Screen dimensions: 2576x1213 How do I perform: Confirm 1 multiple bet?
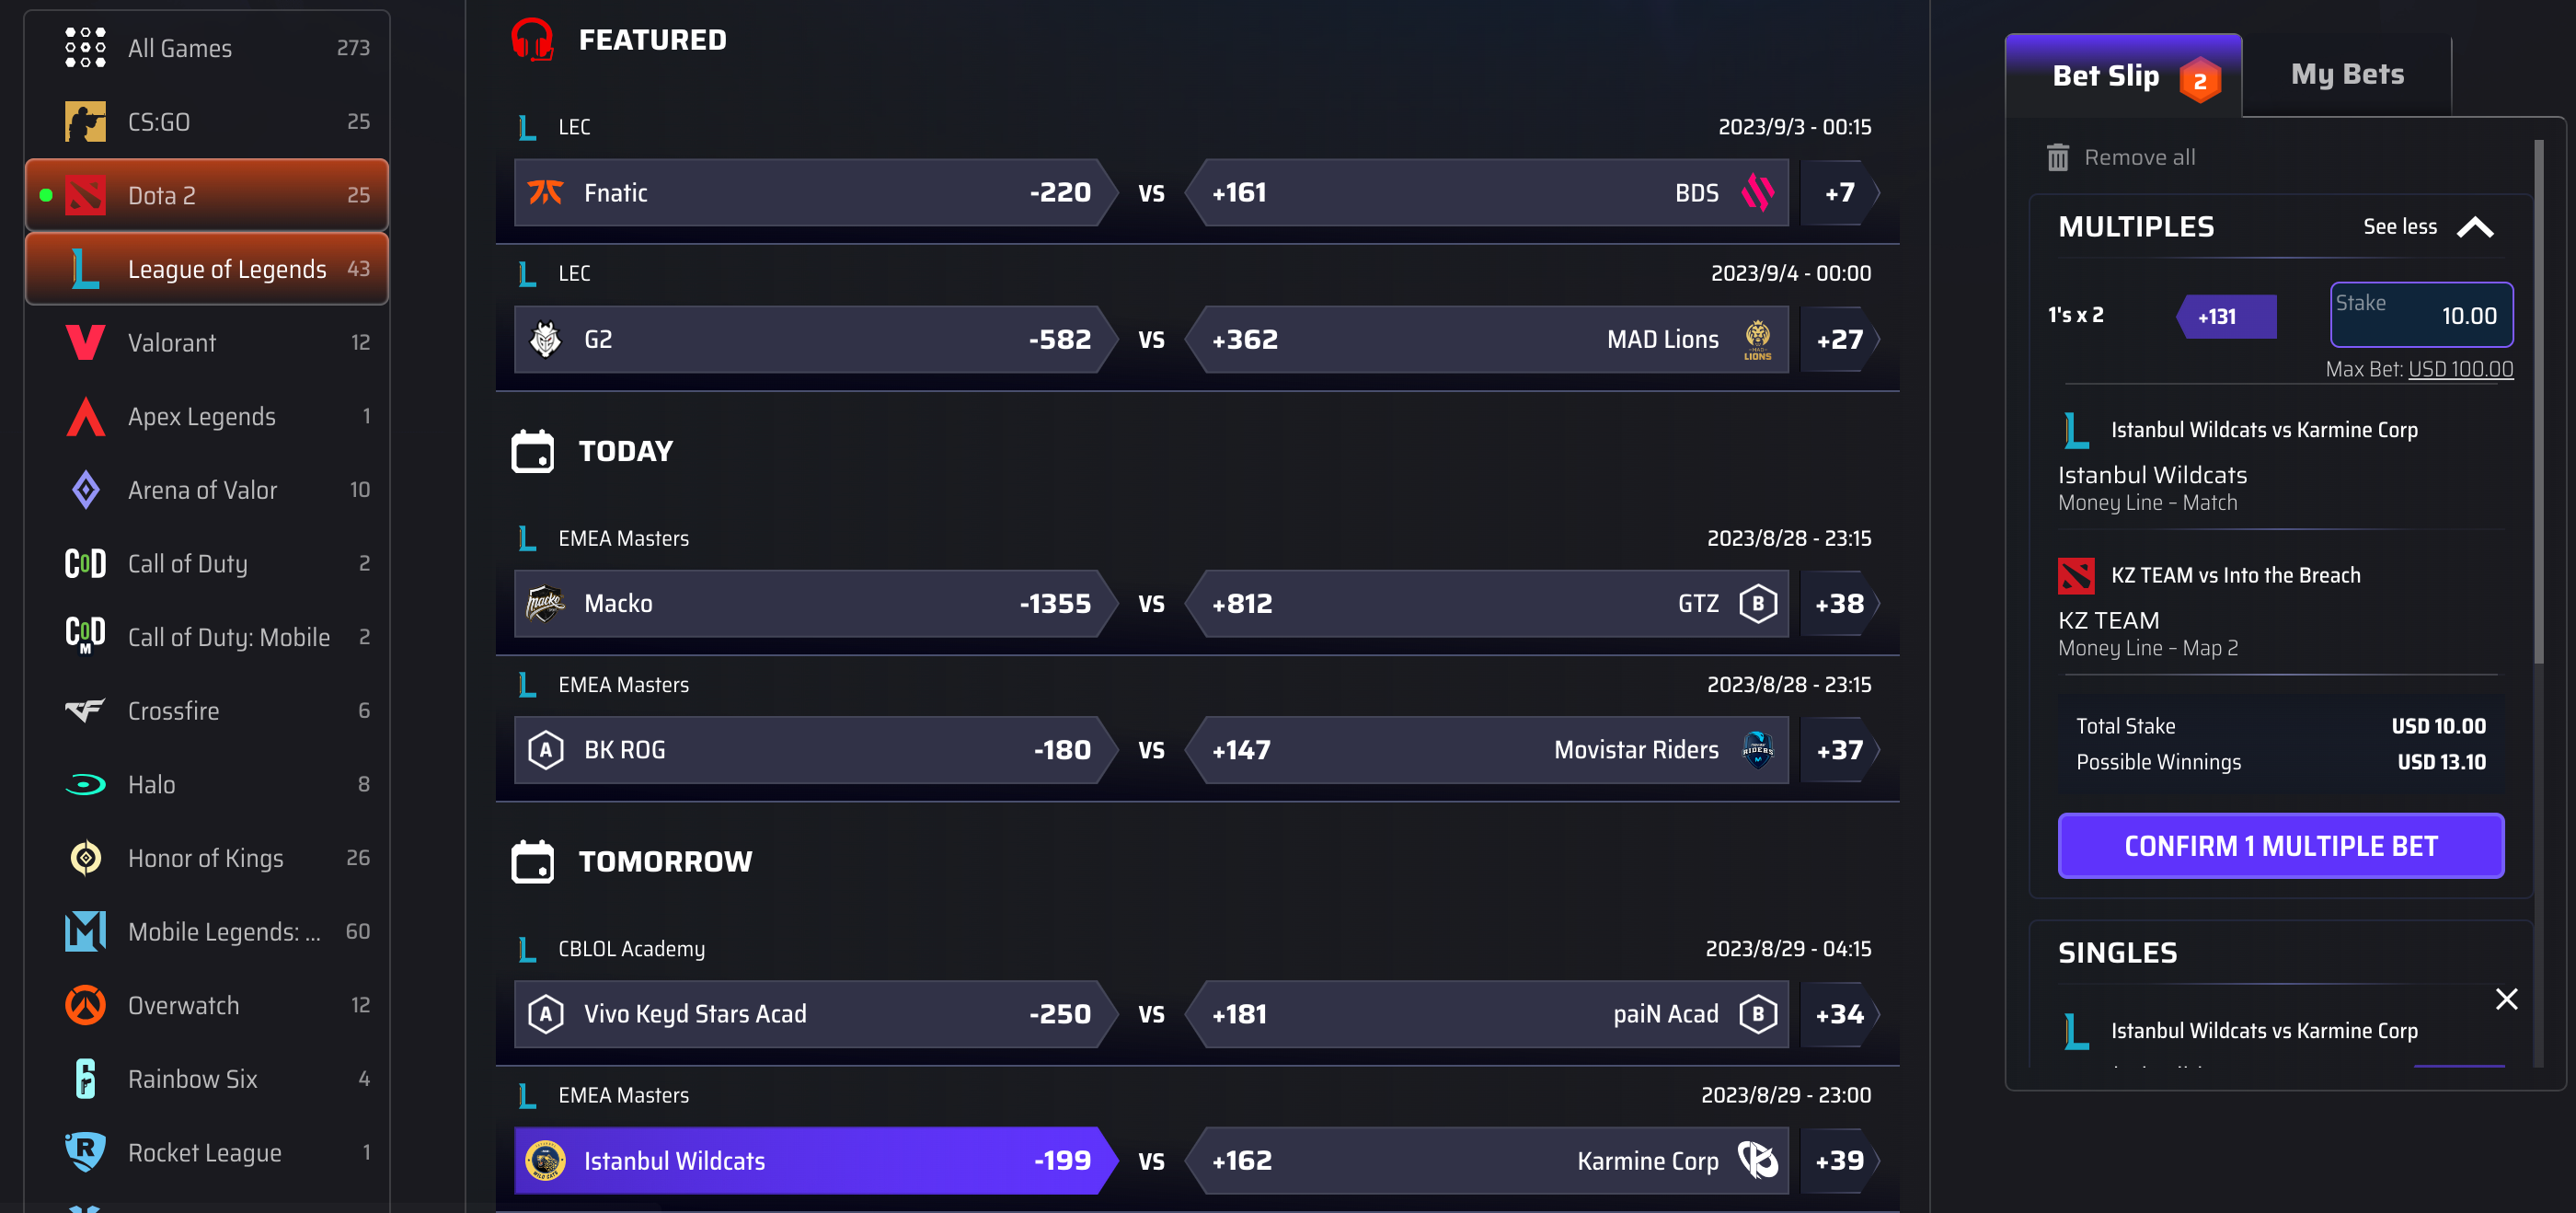click(x=2280, y=846)
